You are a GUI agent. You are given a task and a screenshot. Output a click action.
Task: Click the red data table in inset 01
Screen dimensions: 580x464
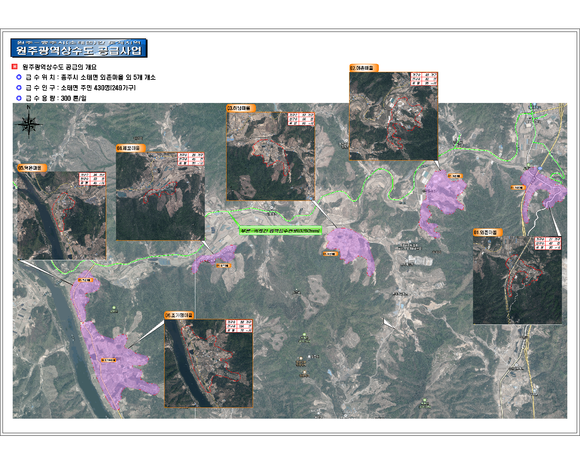click(548, 243)
